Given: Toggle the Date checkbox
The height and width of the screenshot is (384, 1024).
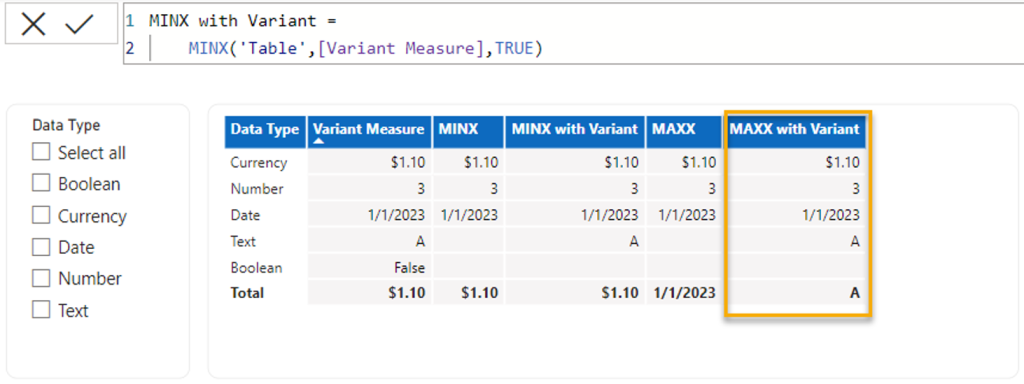Looking at the screenshot, I should [x=41, y=247].
